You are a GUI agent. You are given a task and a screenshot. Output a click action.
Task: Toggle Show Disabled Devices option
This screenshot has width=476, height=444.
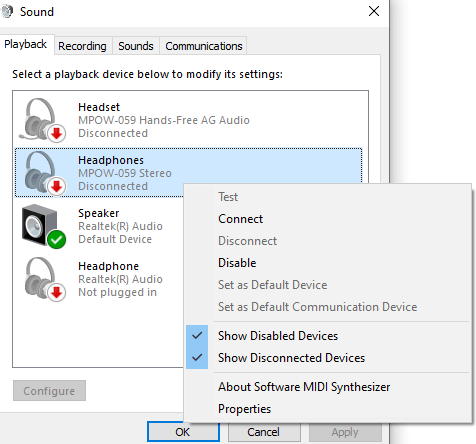coord(278,336)
